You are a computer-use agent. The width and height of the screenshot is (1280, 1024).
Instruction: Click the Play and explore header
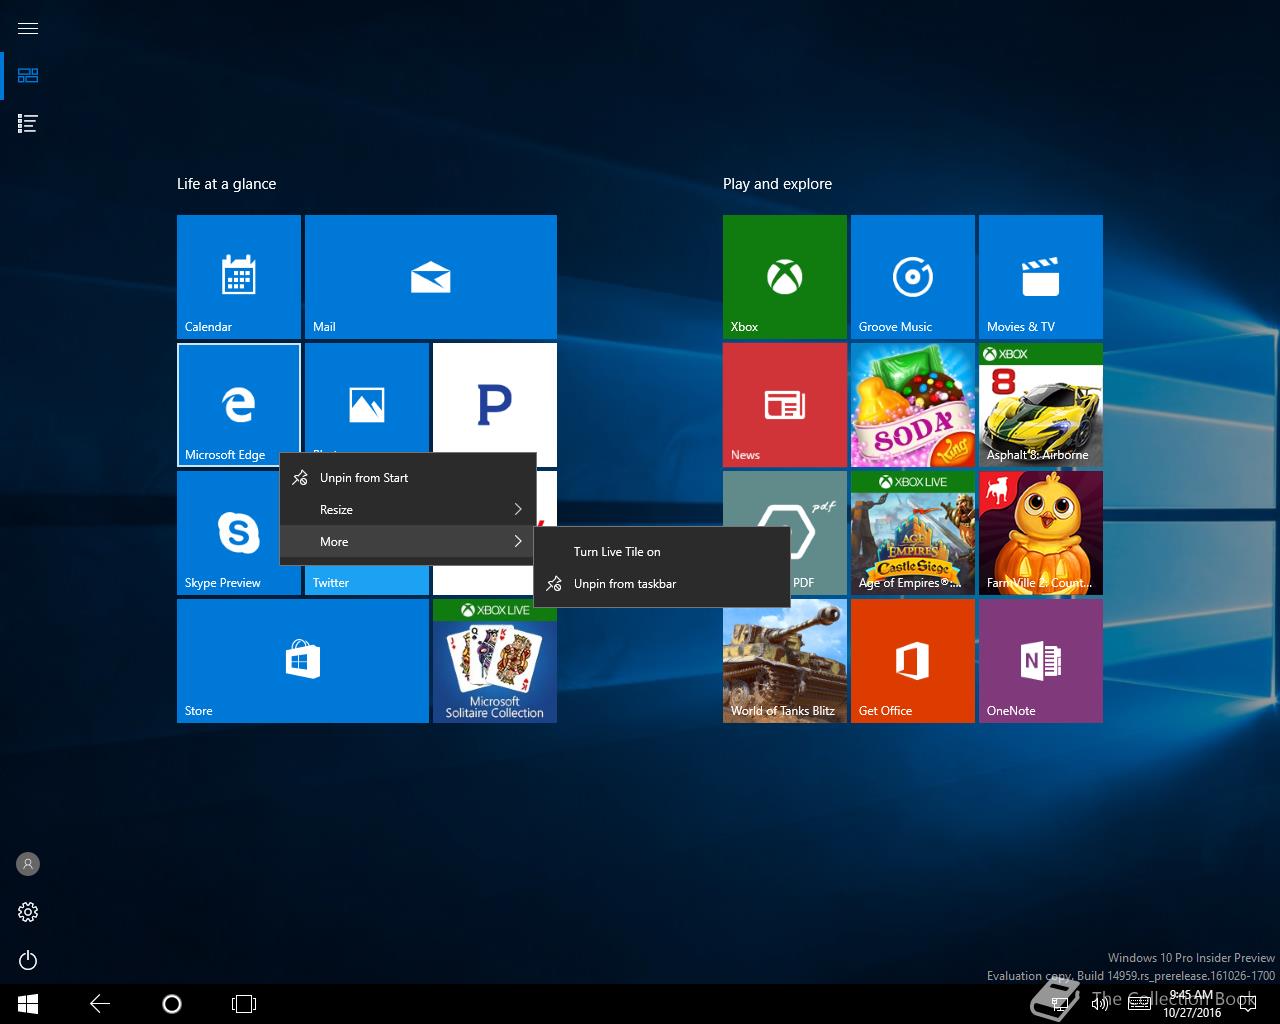pos(777,184)
